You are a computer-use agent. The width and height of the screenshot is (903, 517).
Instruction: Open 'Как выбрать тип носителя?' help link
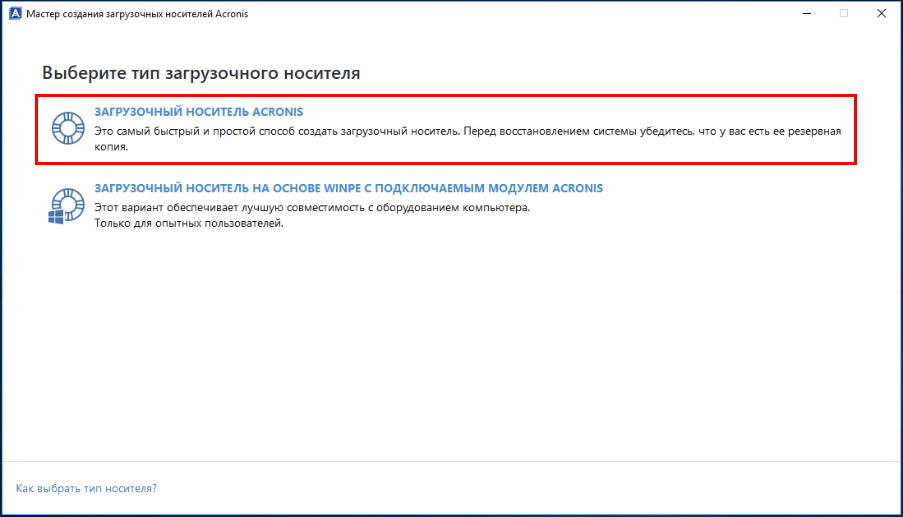point(86,488)
